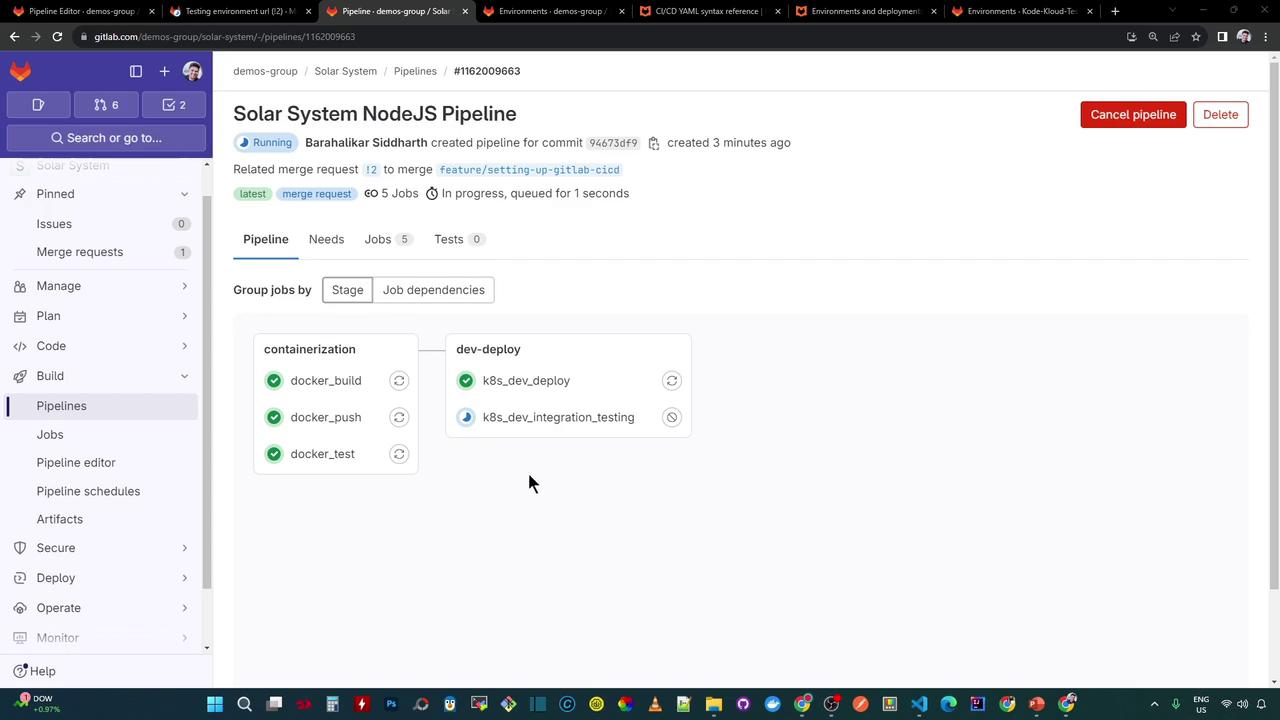
Task: Retry the k8s_dev_deploy job
Action: coord(672,380)
